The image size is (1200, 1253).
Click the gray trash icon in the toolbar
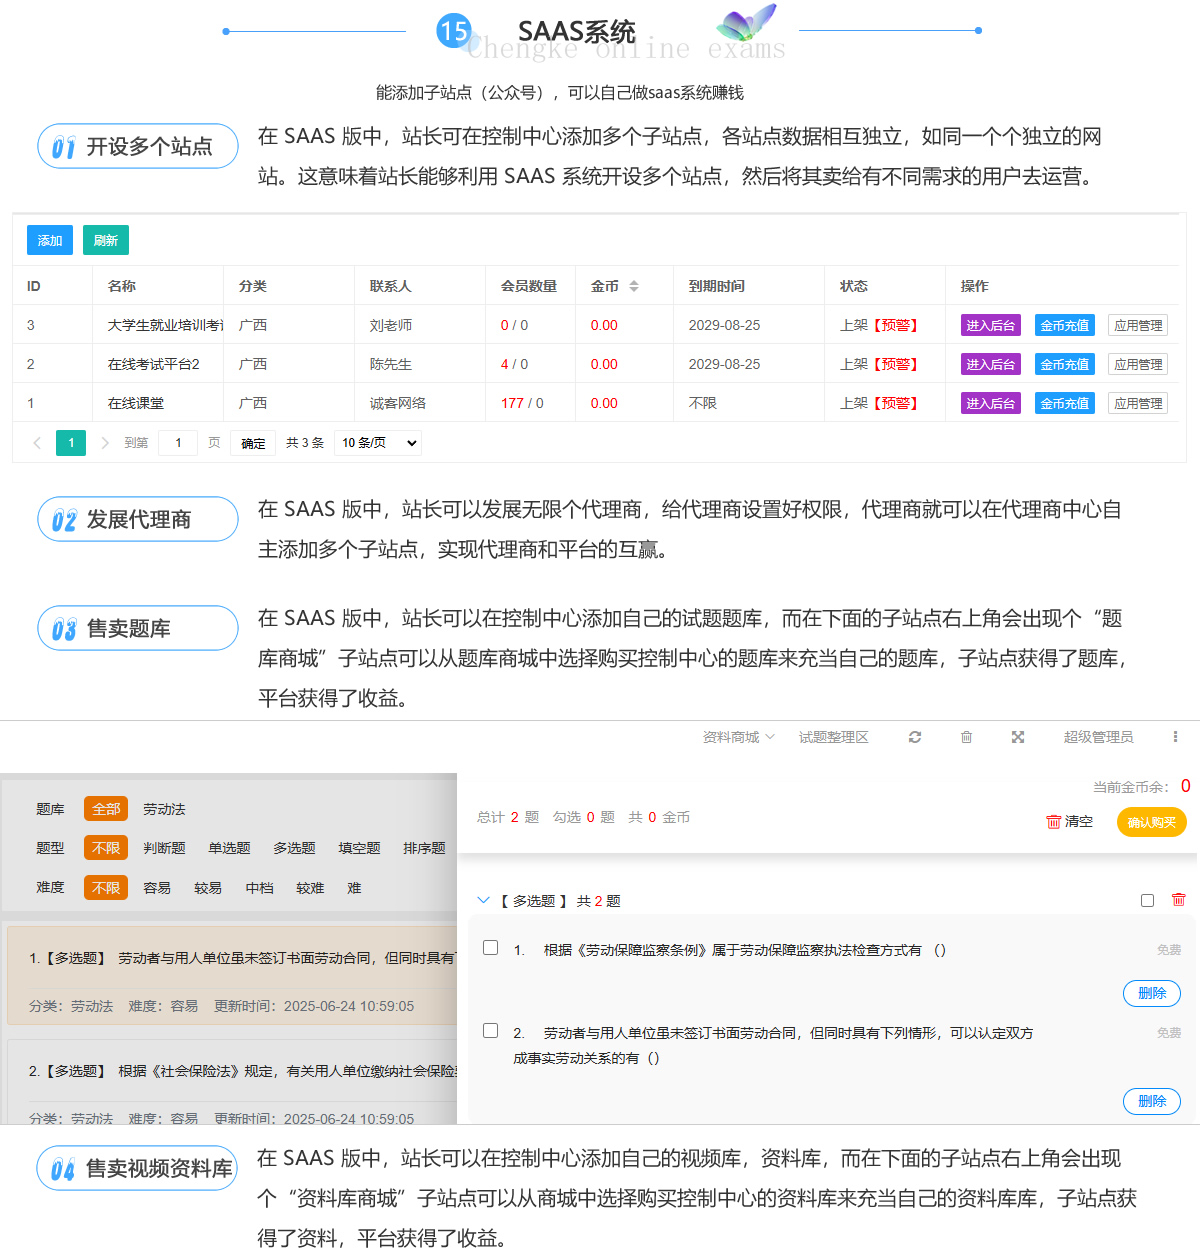click(966, 737)
